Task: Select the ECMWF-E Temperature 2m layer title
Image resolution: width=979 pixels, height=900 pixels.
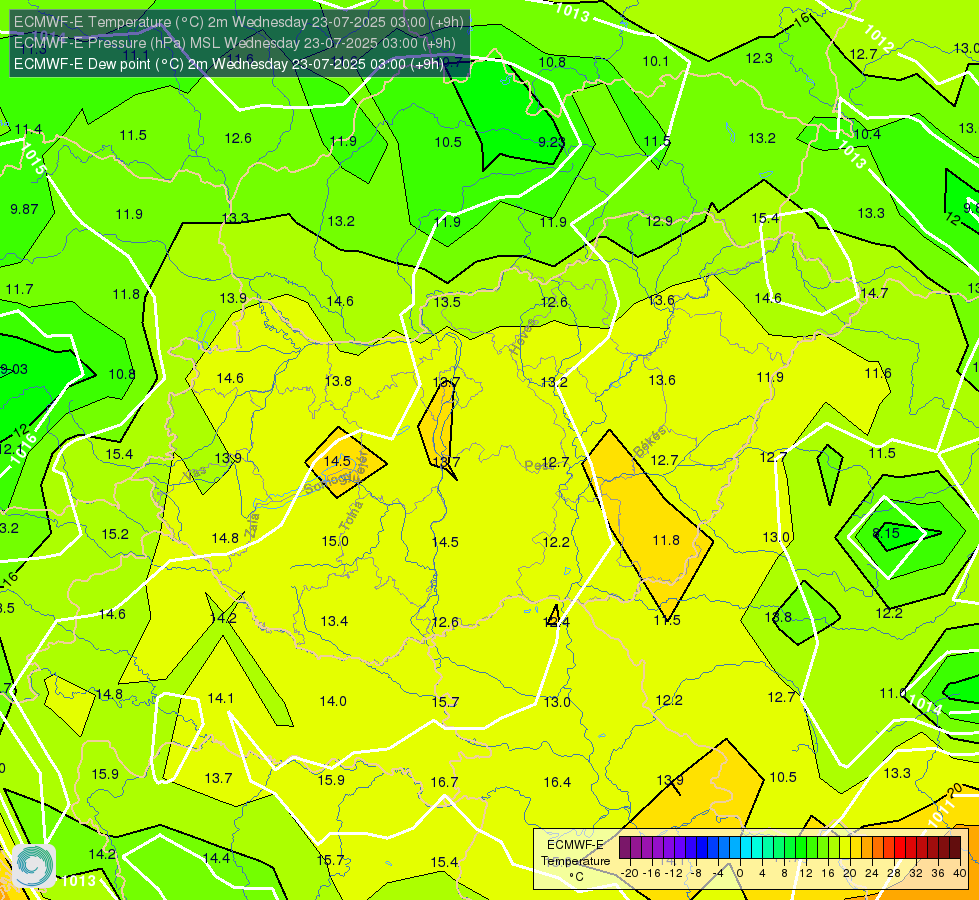Action: pyautogui.click(x=239, y=22)
